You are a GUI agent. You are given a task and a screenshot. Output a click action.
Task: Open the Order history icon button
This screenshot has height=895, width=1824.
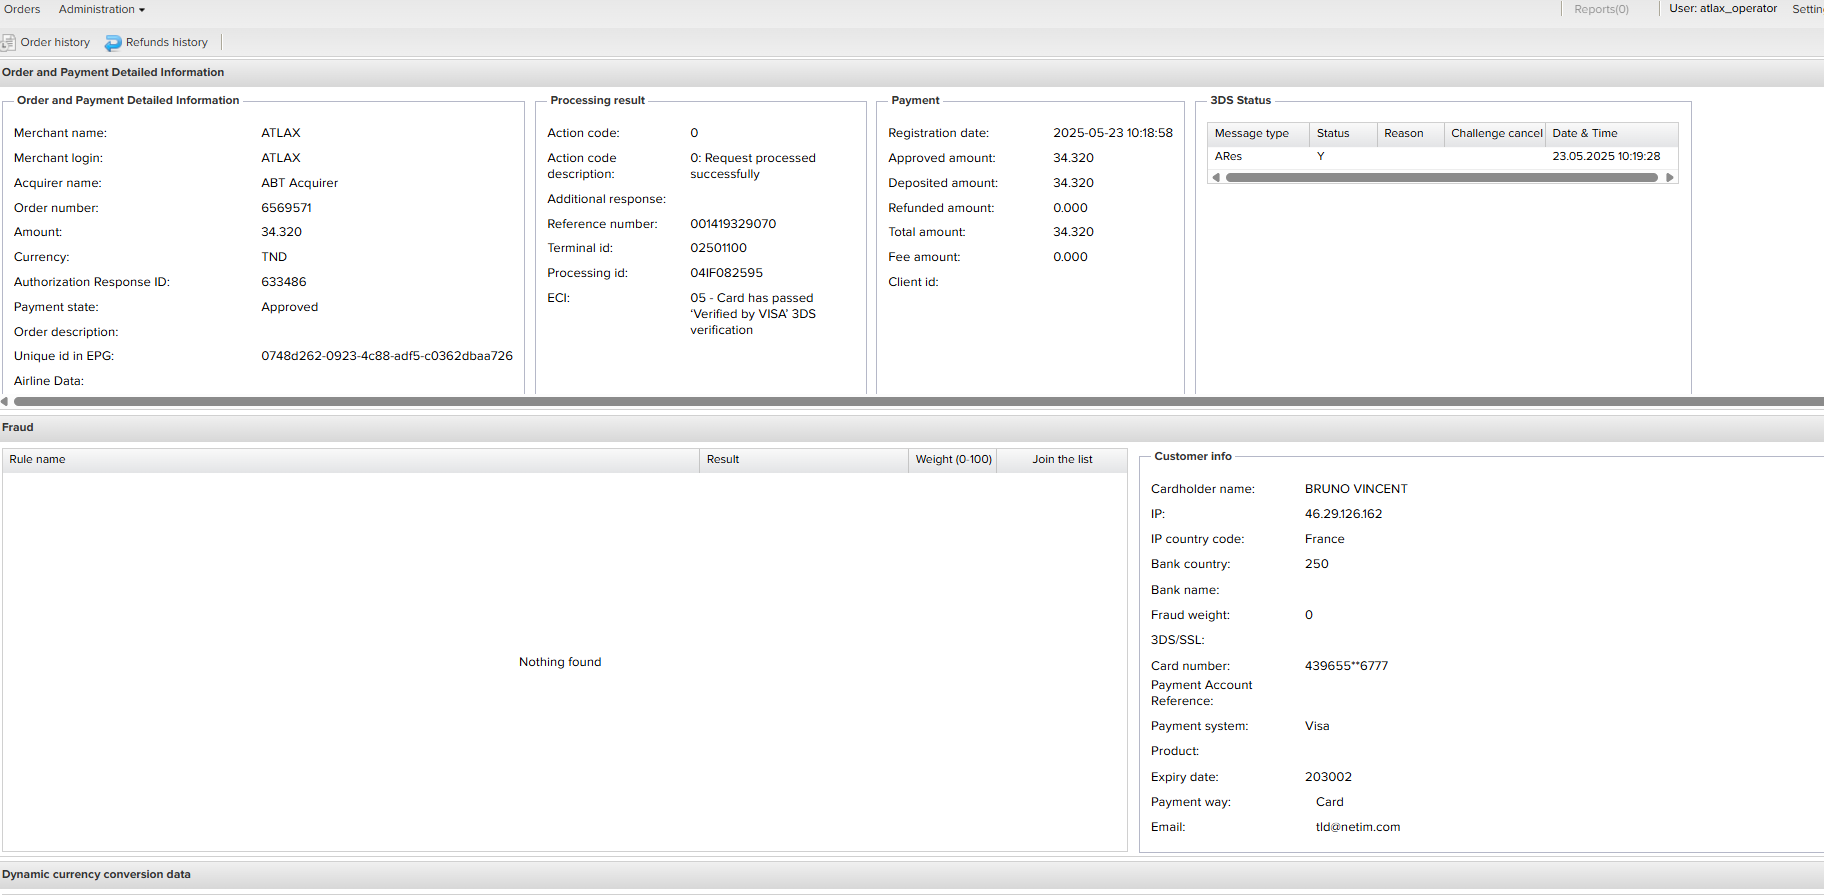click(x=9, y=42)
